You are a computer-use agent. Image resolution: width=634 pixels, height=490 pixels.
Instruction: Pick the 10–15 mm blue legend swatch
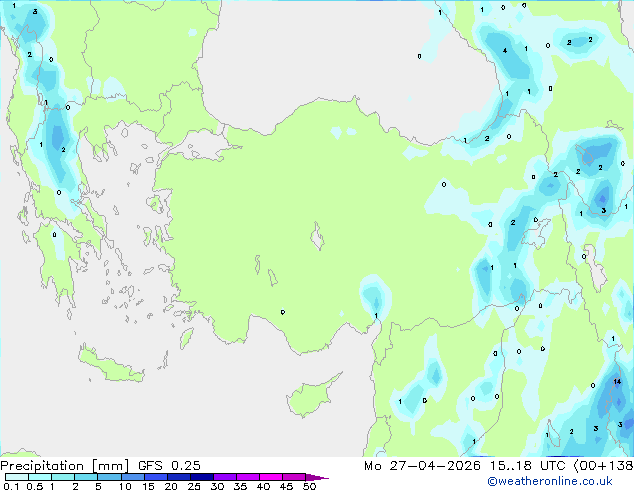pos(132,477)
